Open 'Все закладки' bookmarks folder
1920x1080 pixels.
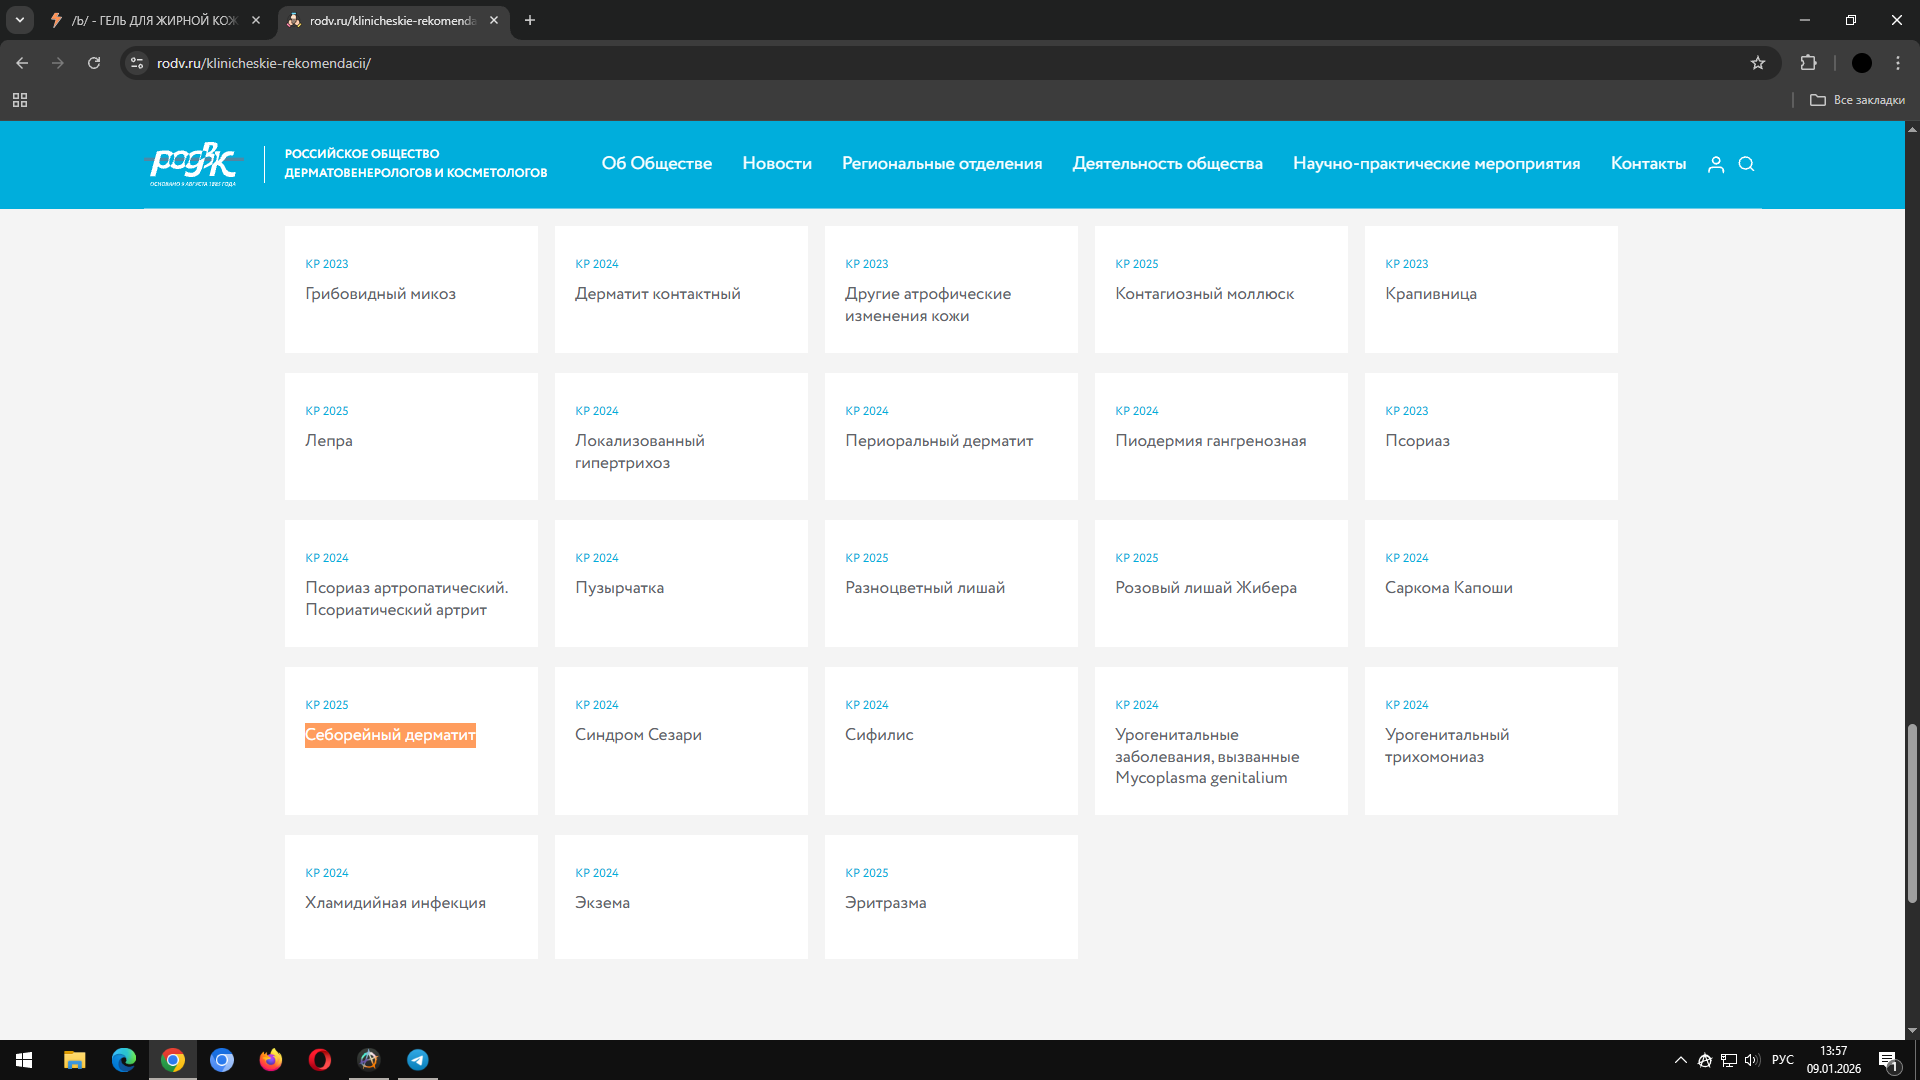pyautogui.click(x=1857, y=100)
